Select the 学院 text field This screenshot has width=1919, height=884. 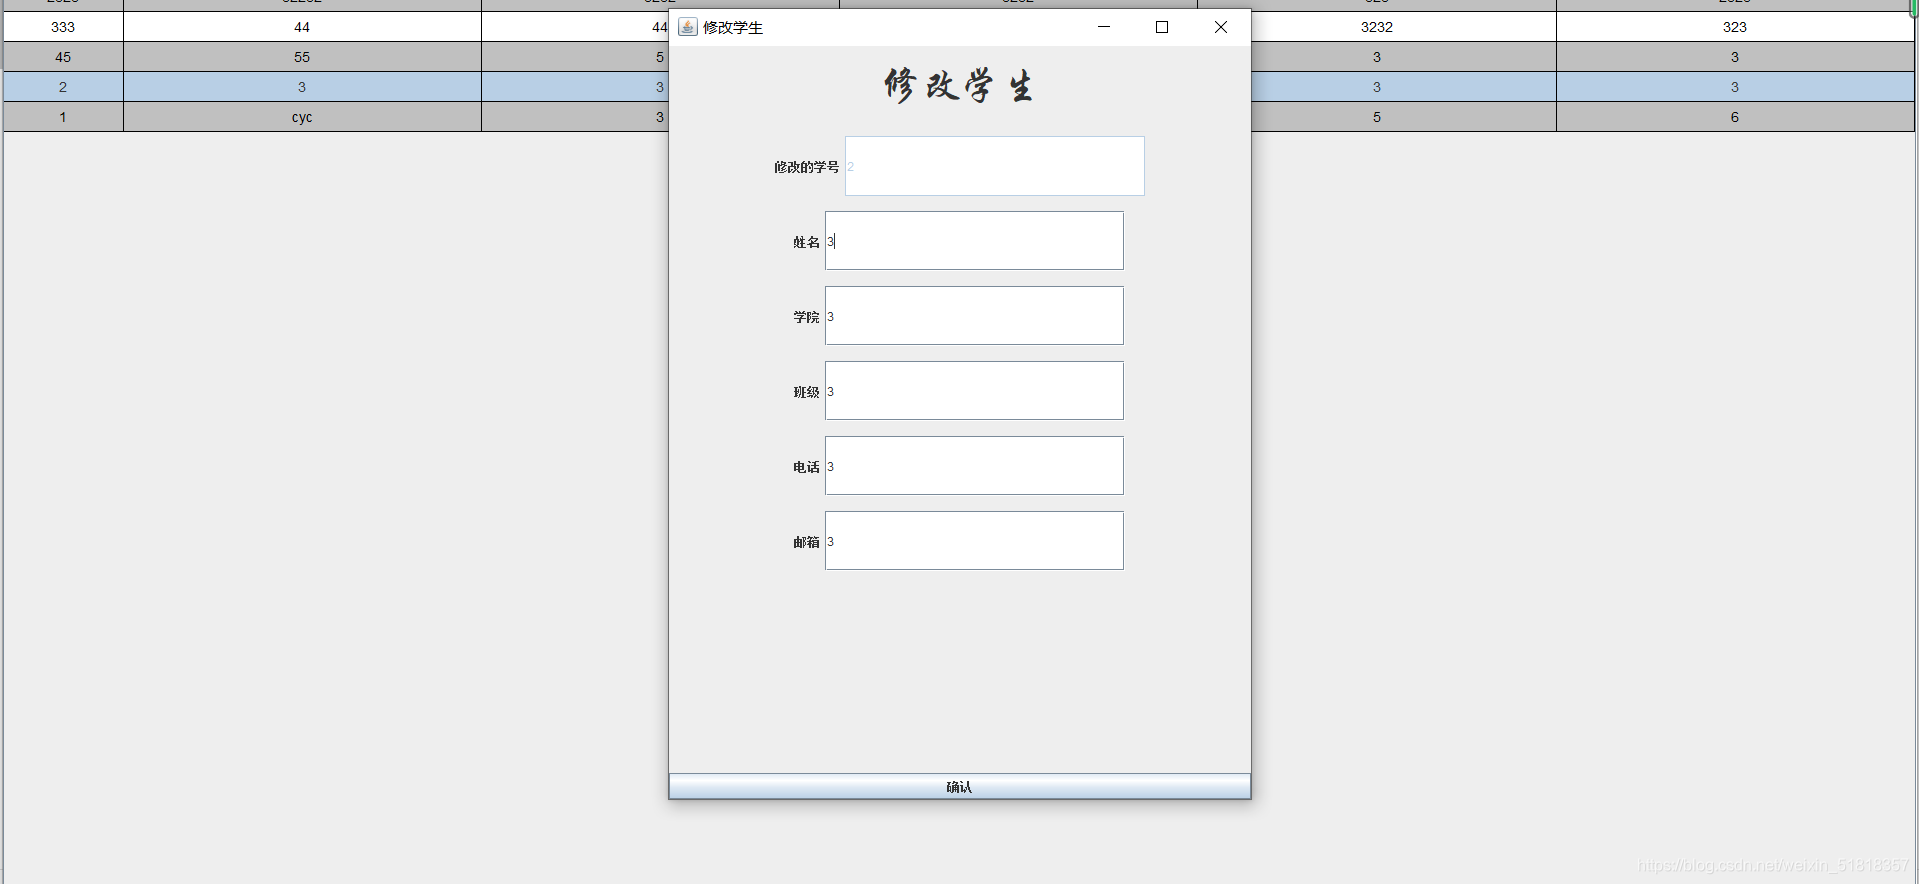click(x=974, y=316)
